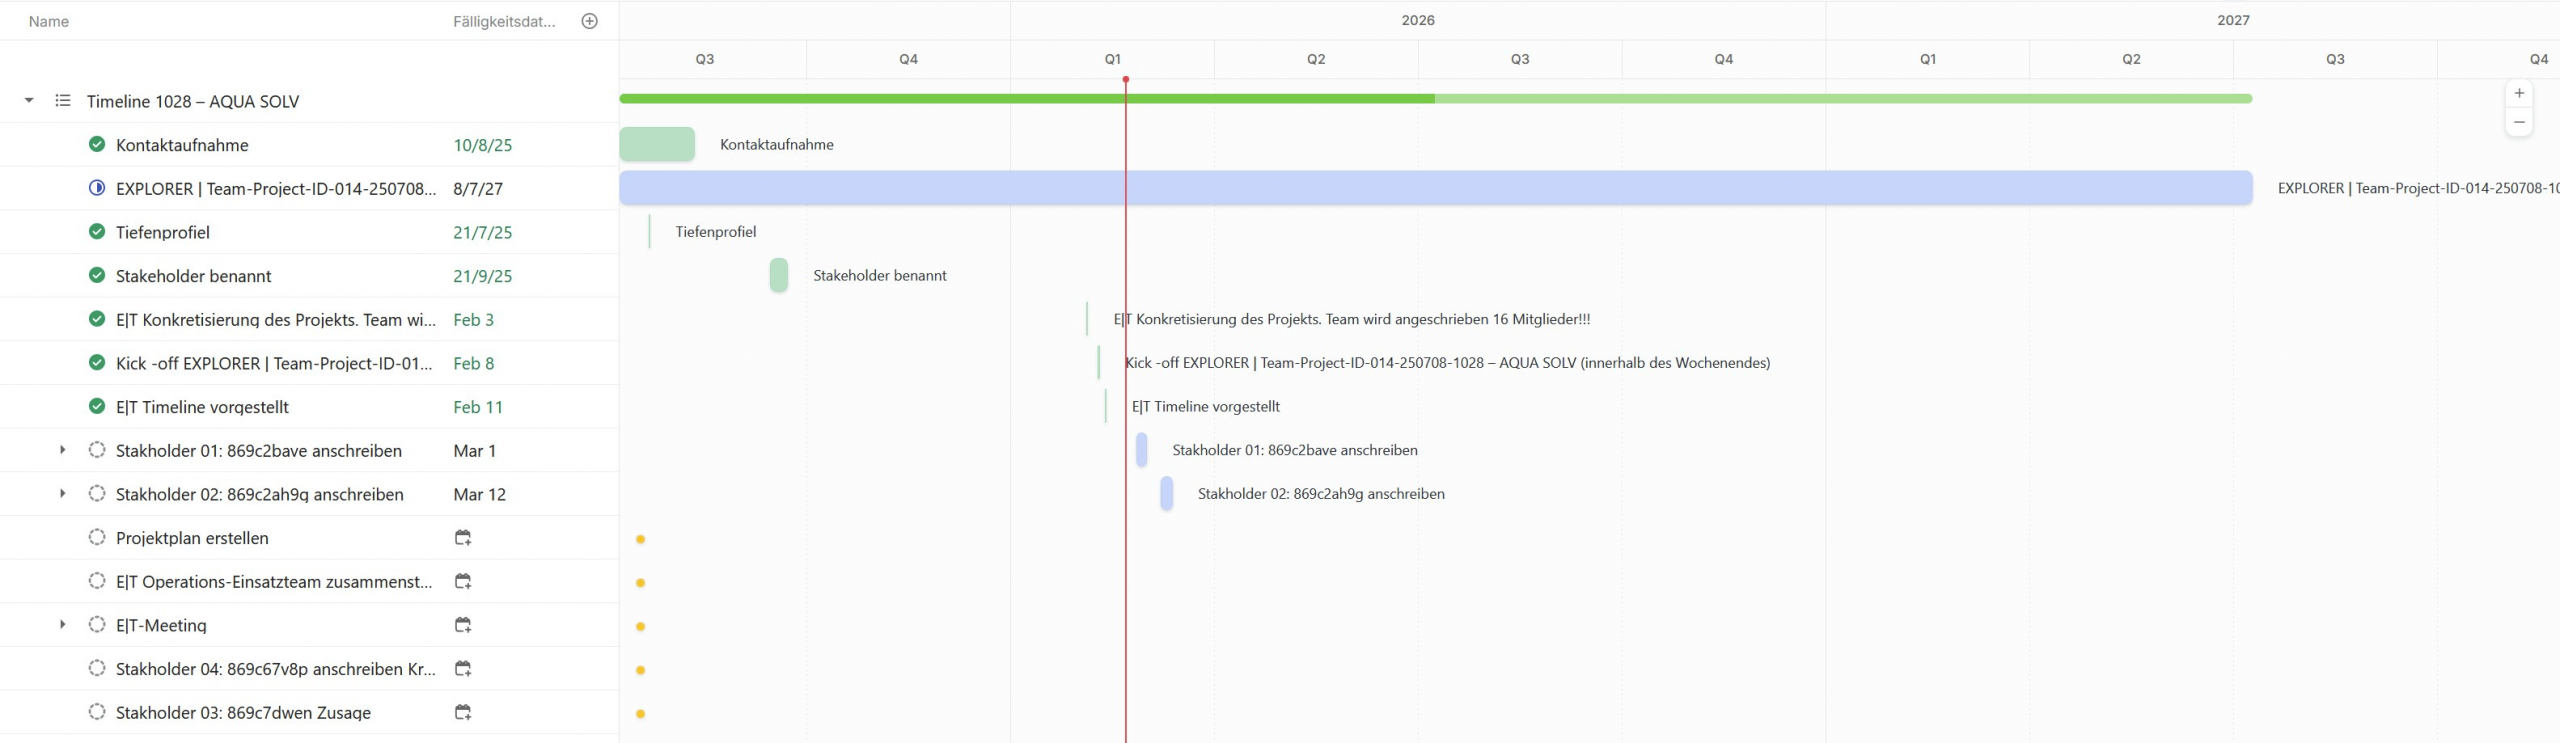This screenshot has height=743, width=2560.
Task: Zoom in the Gantt timeline
Action: tap(2519, 93)
